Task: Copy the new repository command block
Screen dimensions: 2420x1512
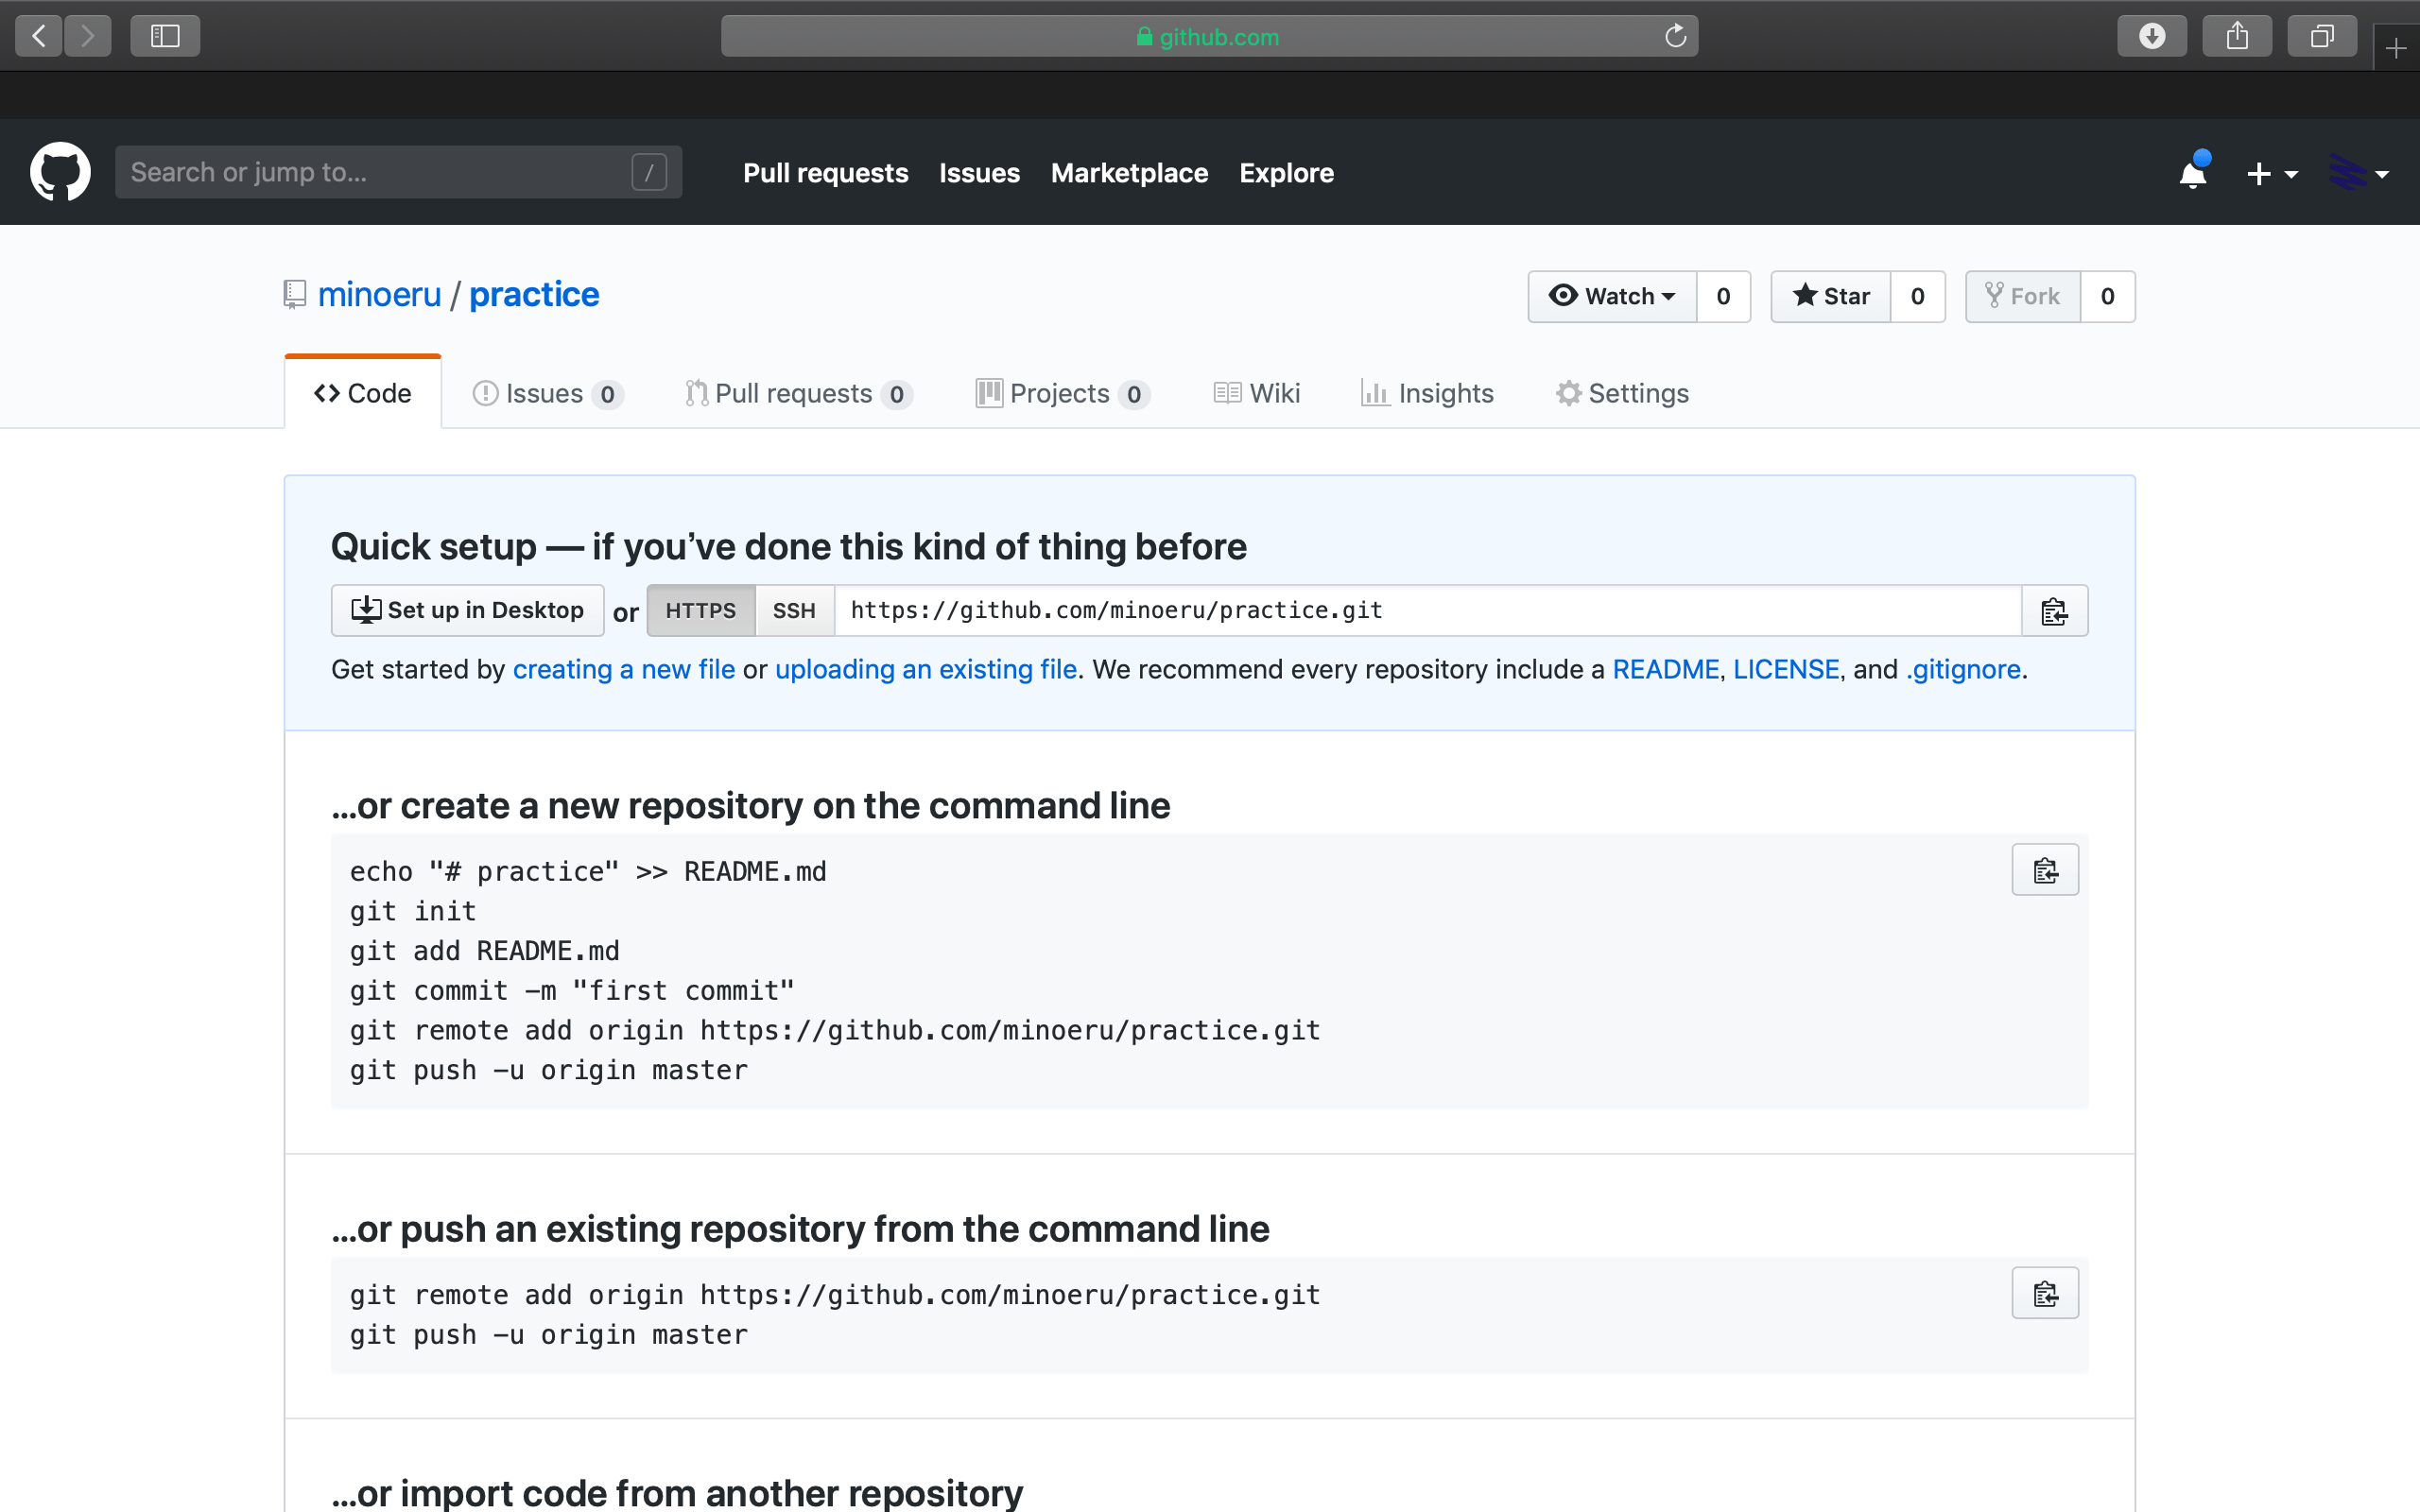Action: [2045, 869]
